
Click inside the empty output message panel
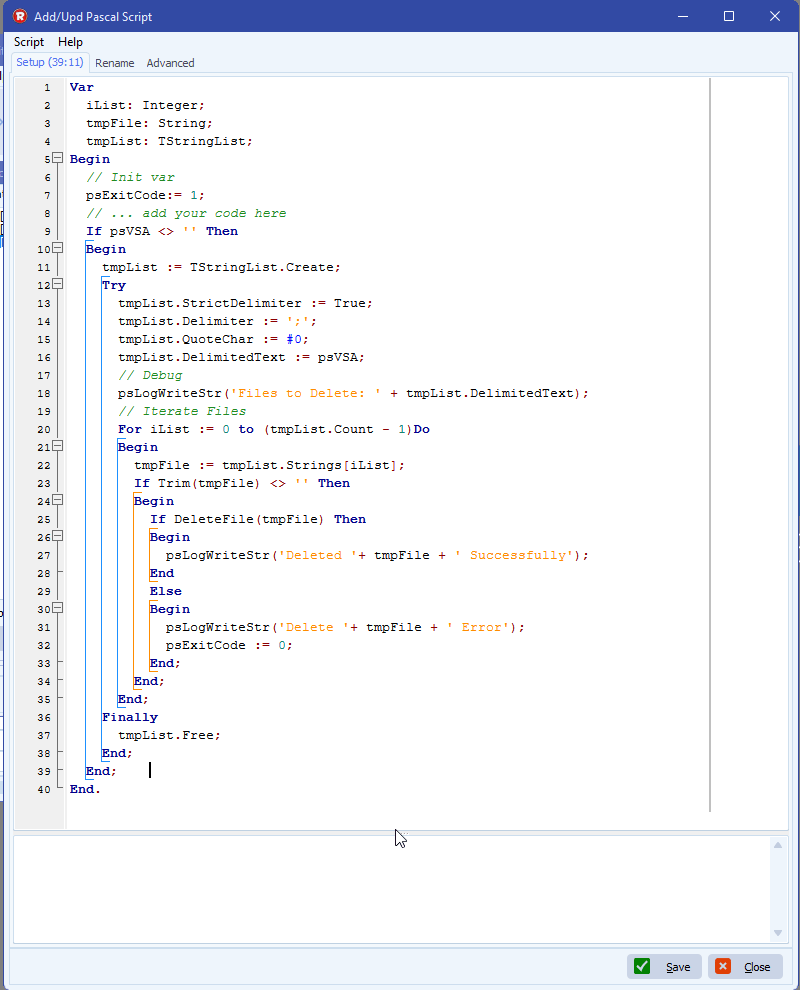(x=391, y=889)
